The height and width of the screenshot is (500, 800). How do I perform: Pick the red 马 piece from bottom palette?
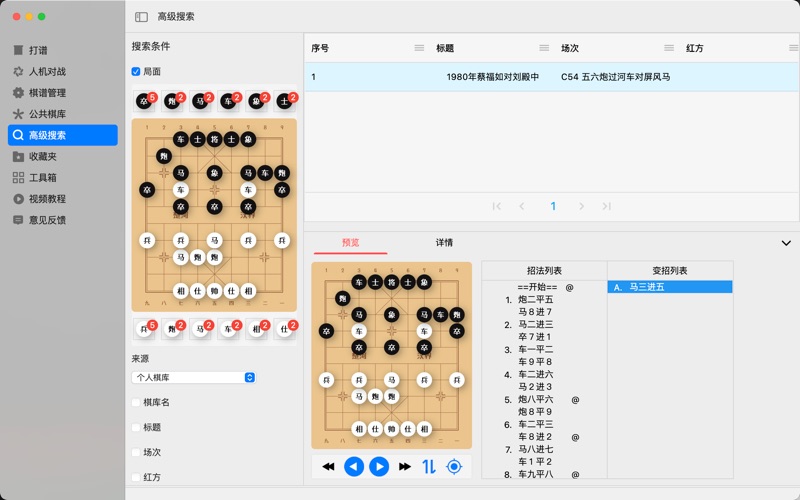[x=201, y=329]
